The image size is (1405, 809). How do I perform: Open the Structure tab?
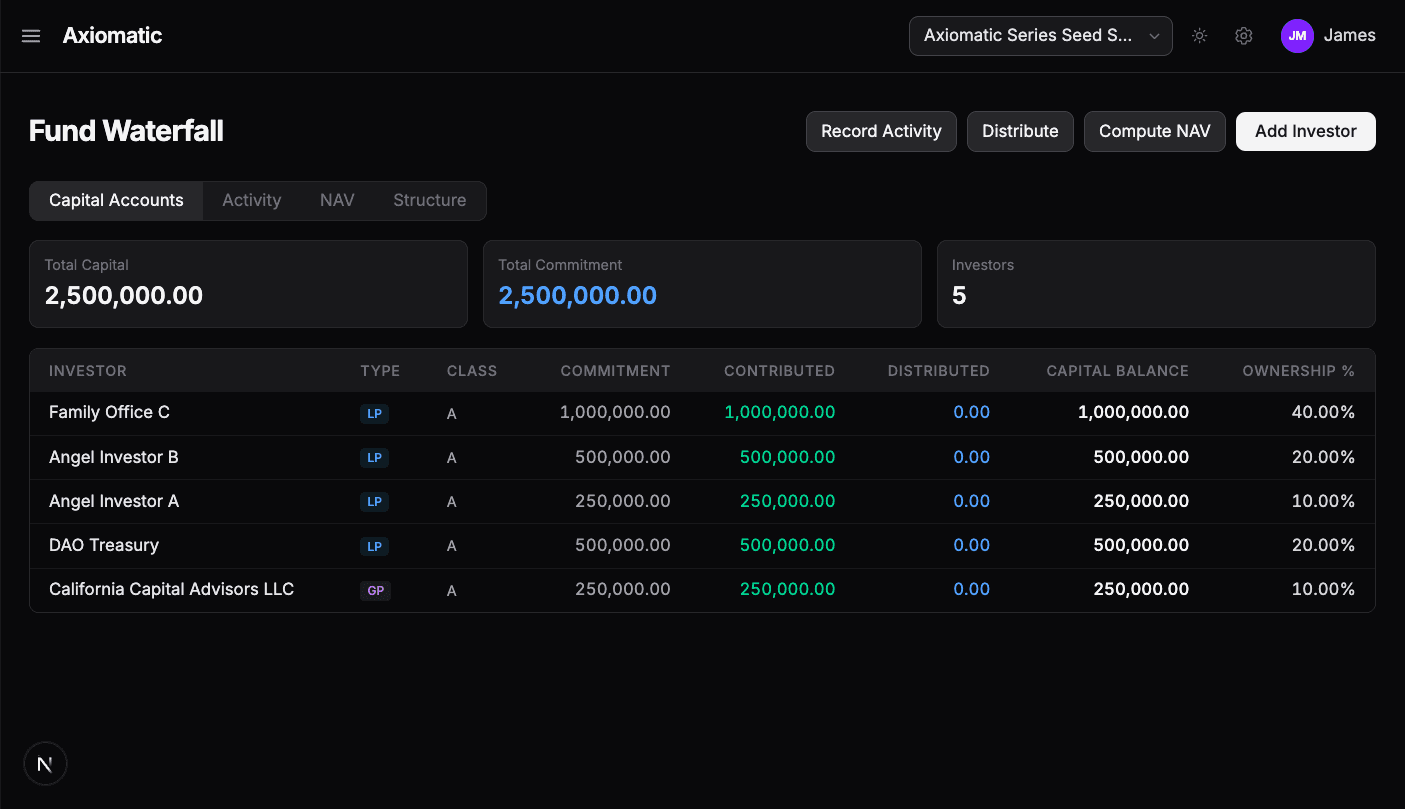pyautogui.click(x=430, y=200)
